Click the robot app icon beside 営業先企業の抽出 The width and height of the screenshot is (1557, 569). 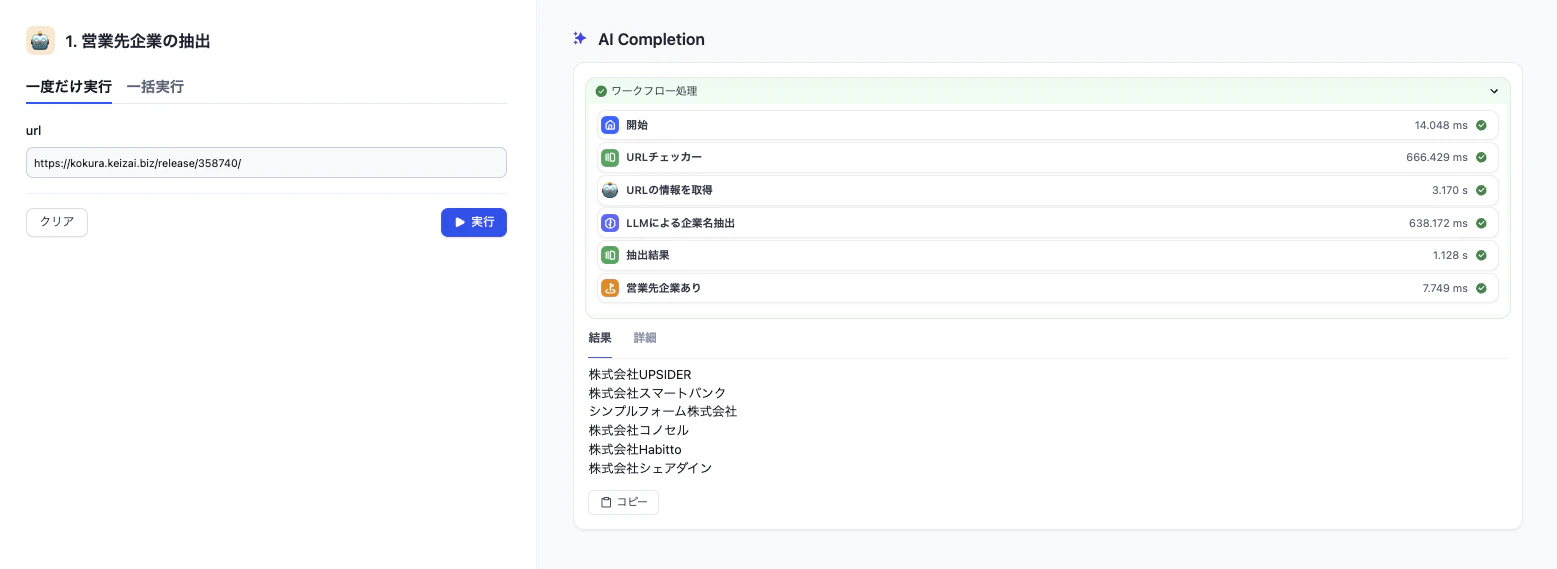coord(40,41)
